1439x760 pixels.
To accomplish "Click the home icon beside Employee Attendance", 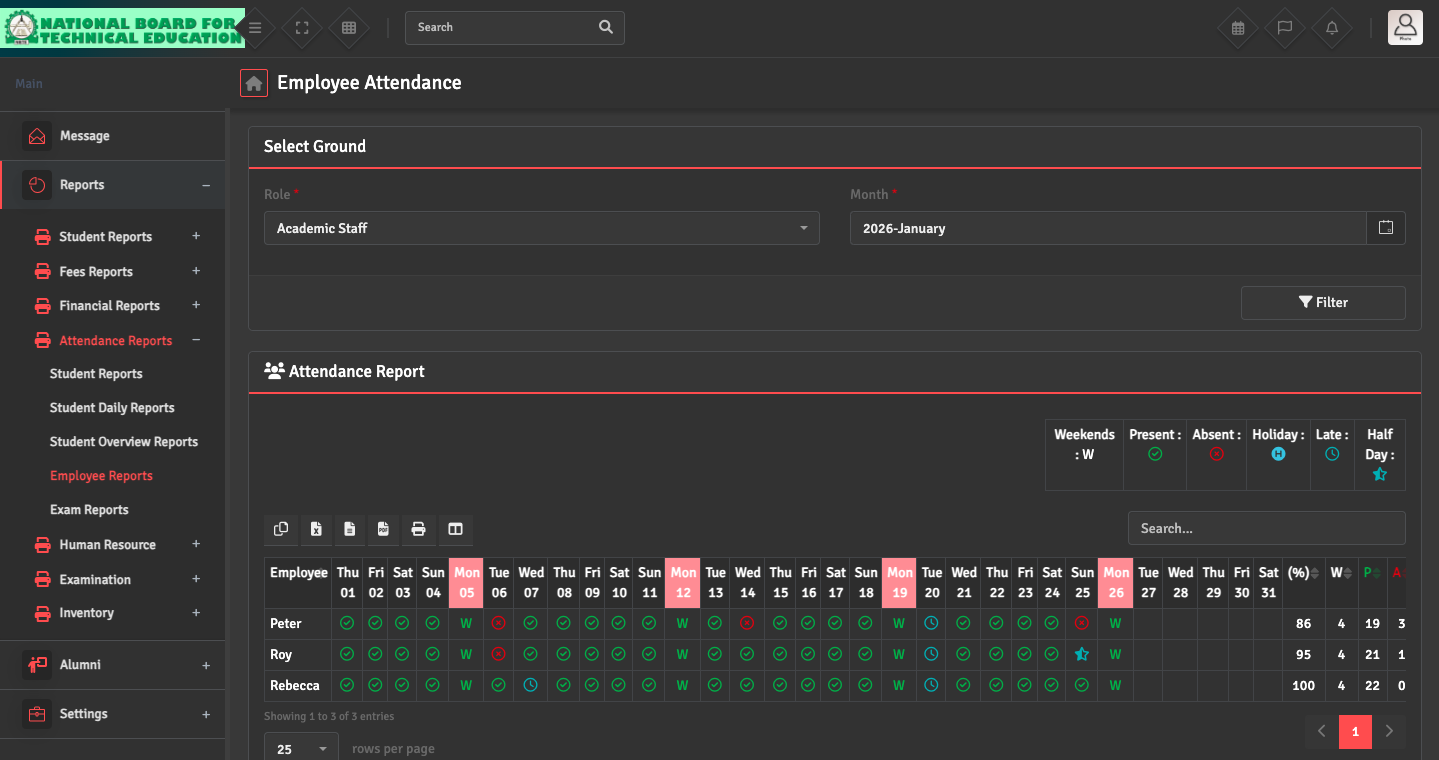I will click(254, 83).
